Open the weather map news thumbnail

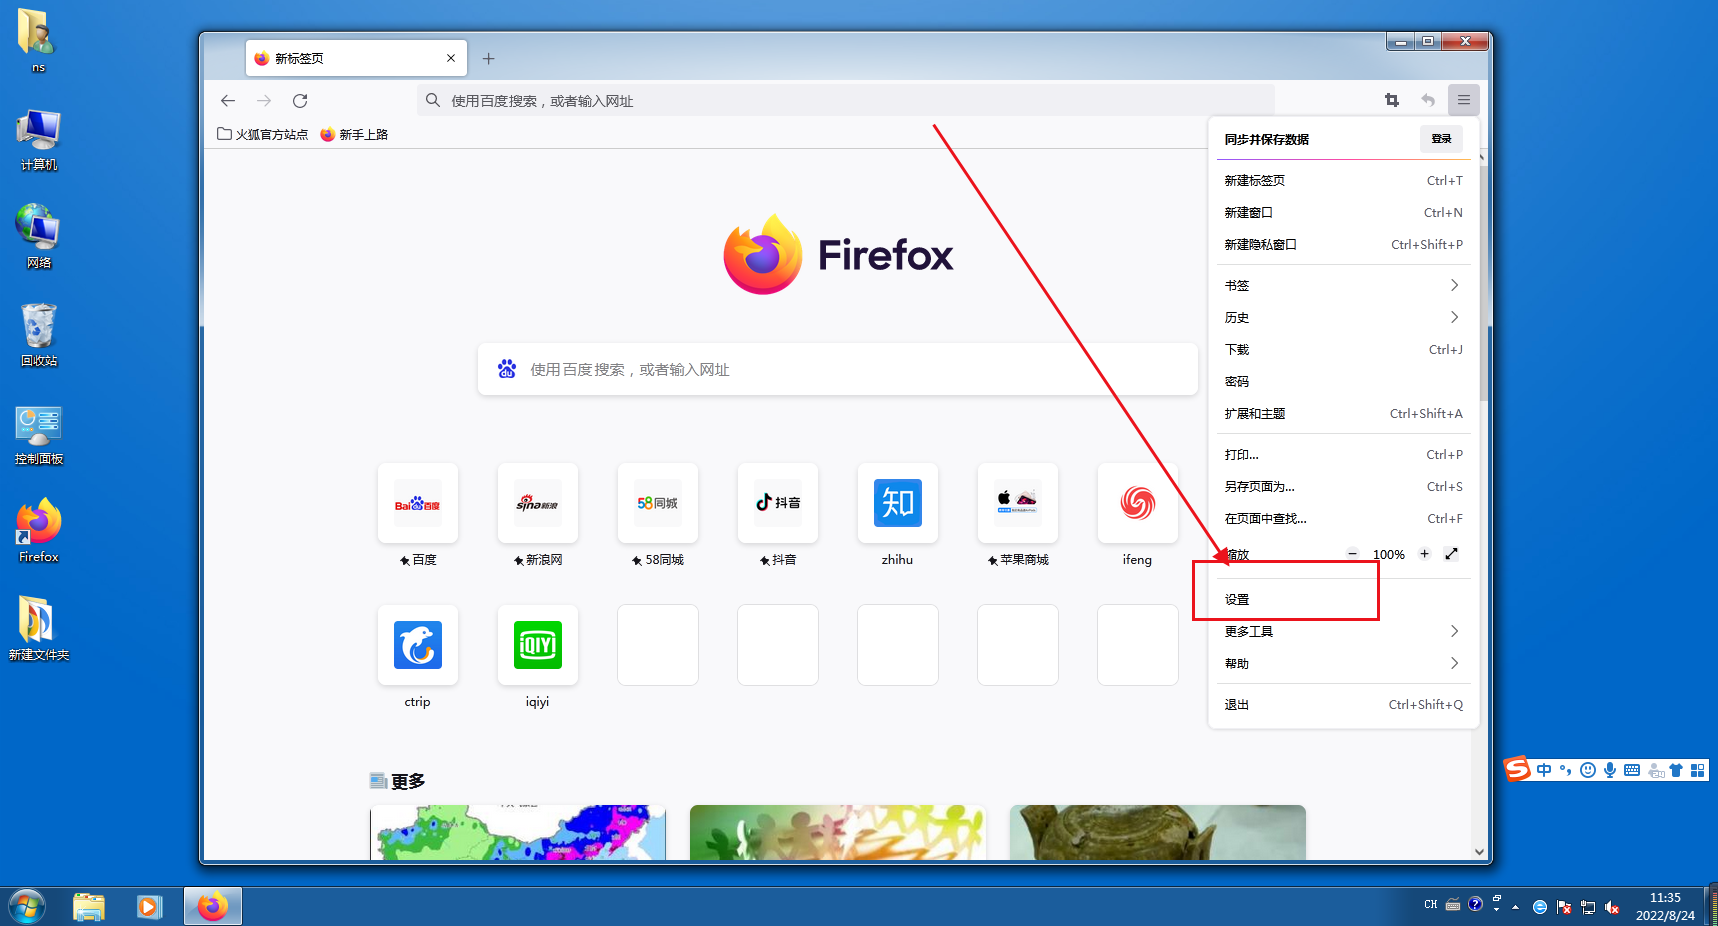pyautogui.click(x=518, y=832)
